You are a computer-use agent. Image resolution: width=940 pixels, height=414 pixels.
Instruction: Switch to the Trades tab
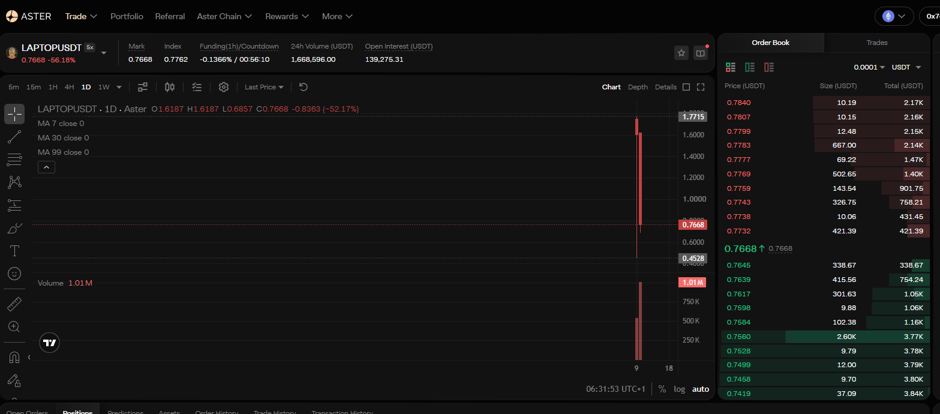(876, 43)
